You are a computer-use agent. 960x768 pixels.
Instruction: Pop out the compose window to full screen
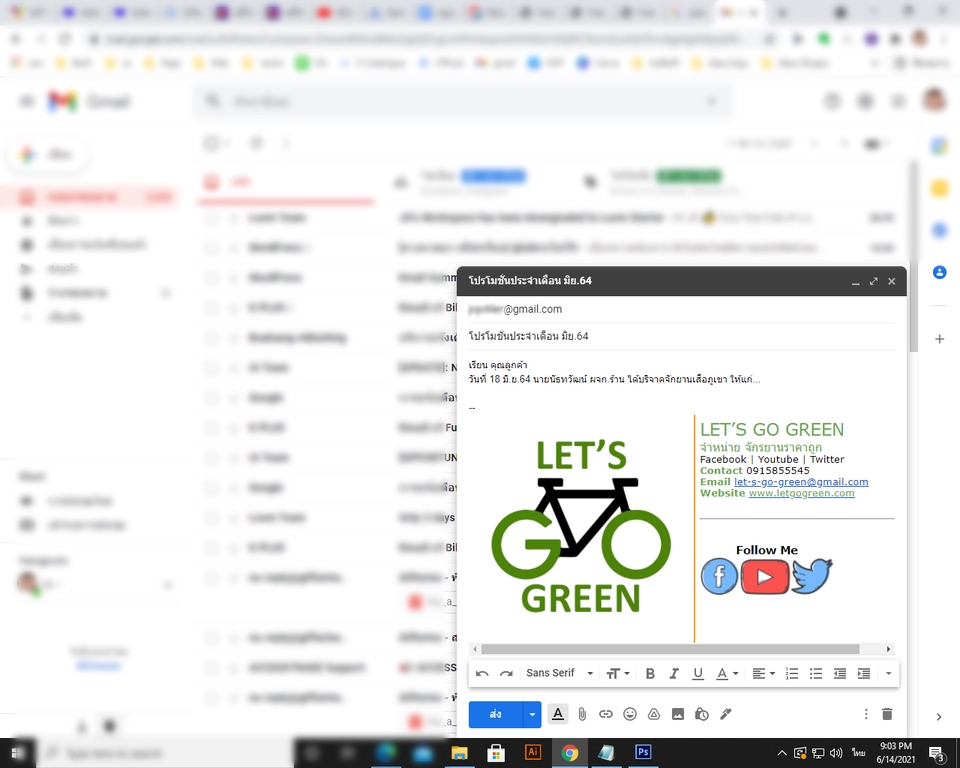874,281
